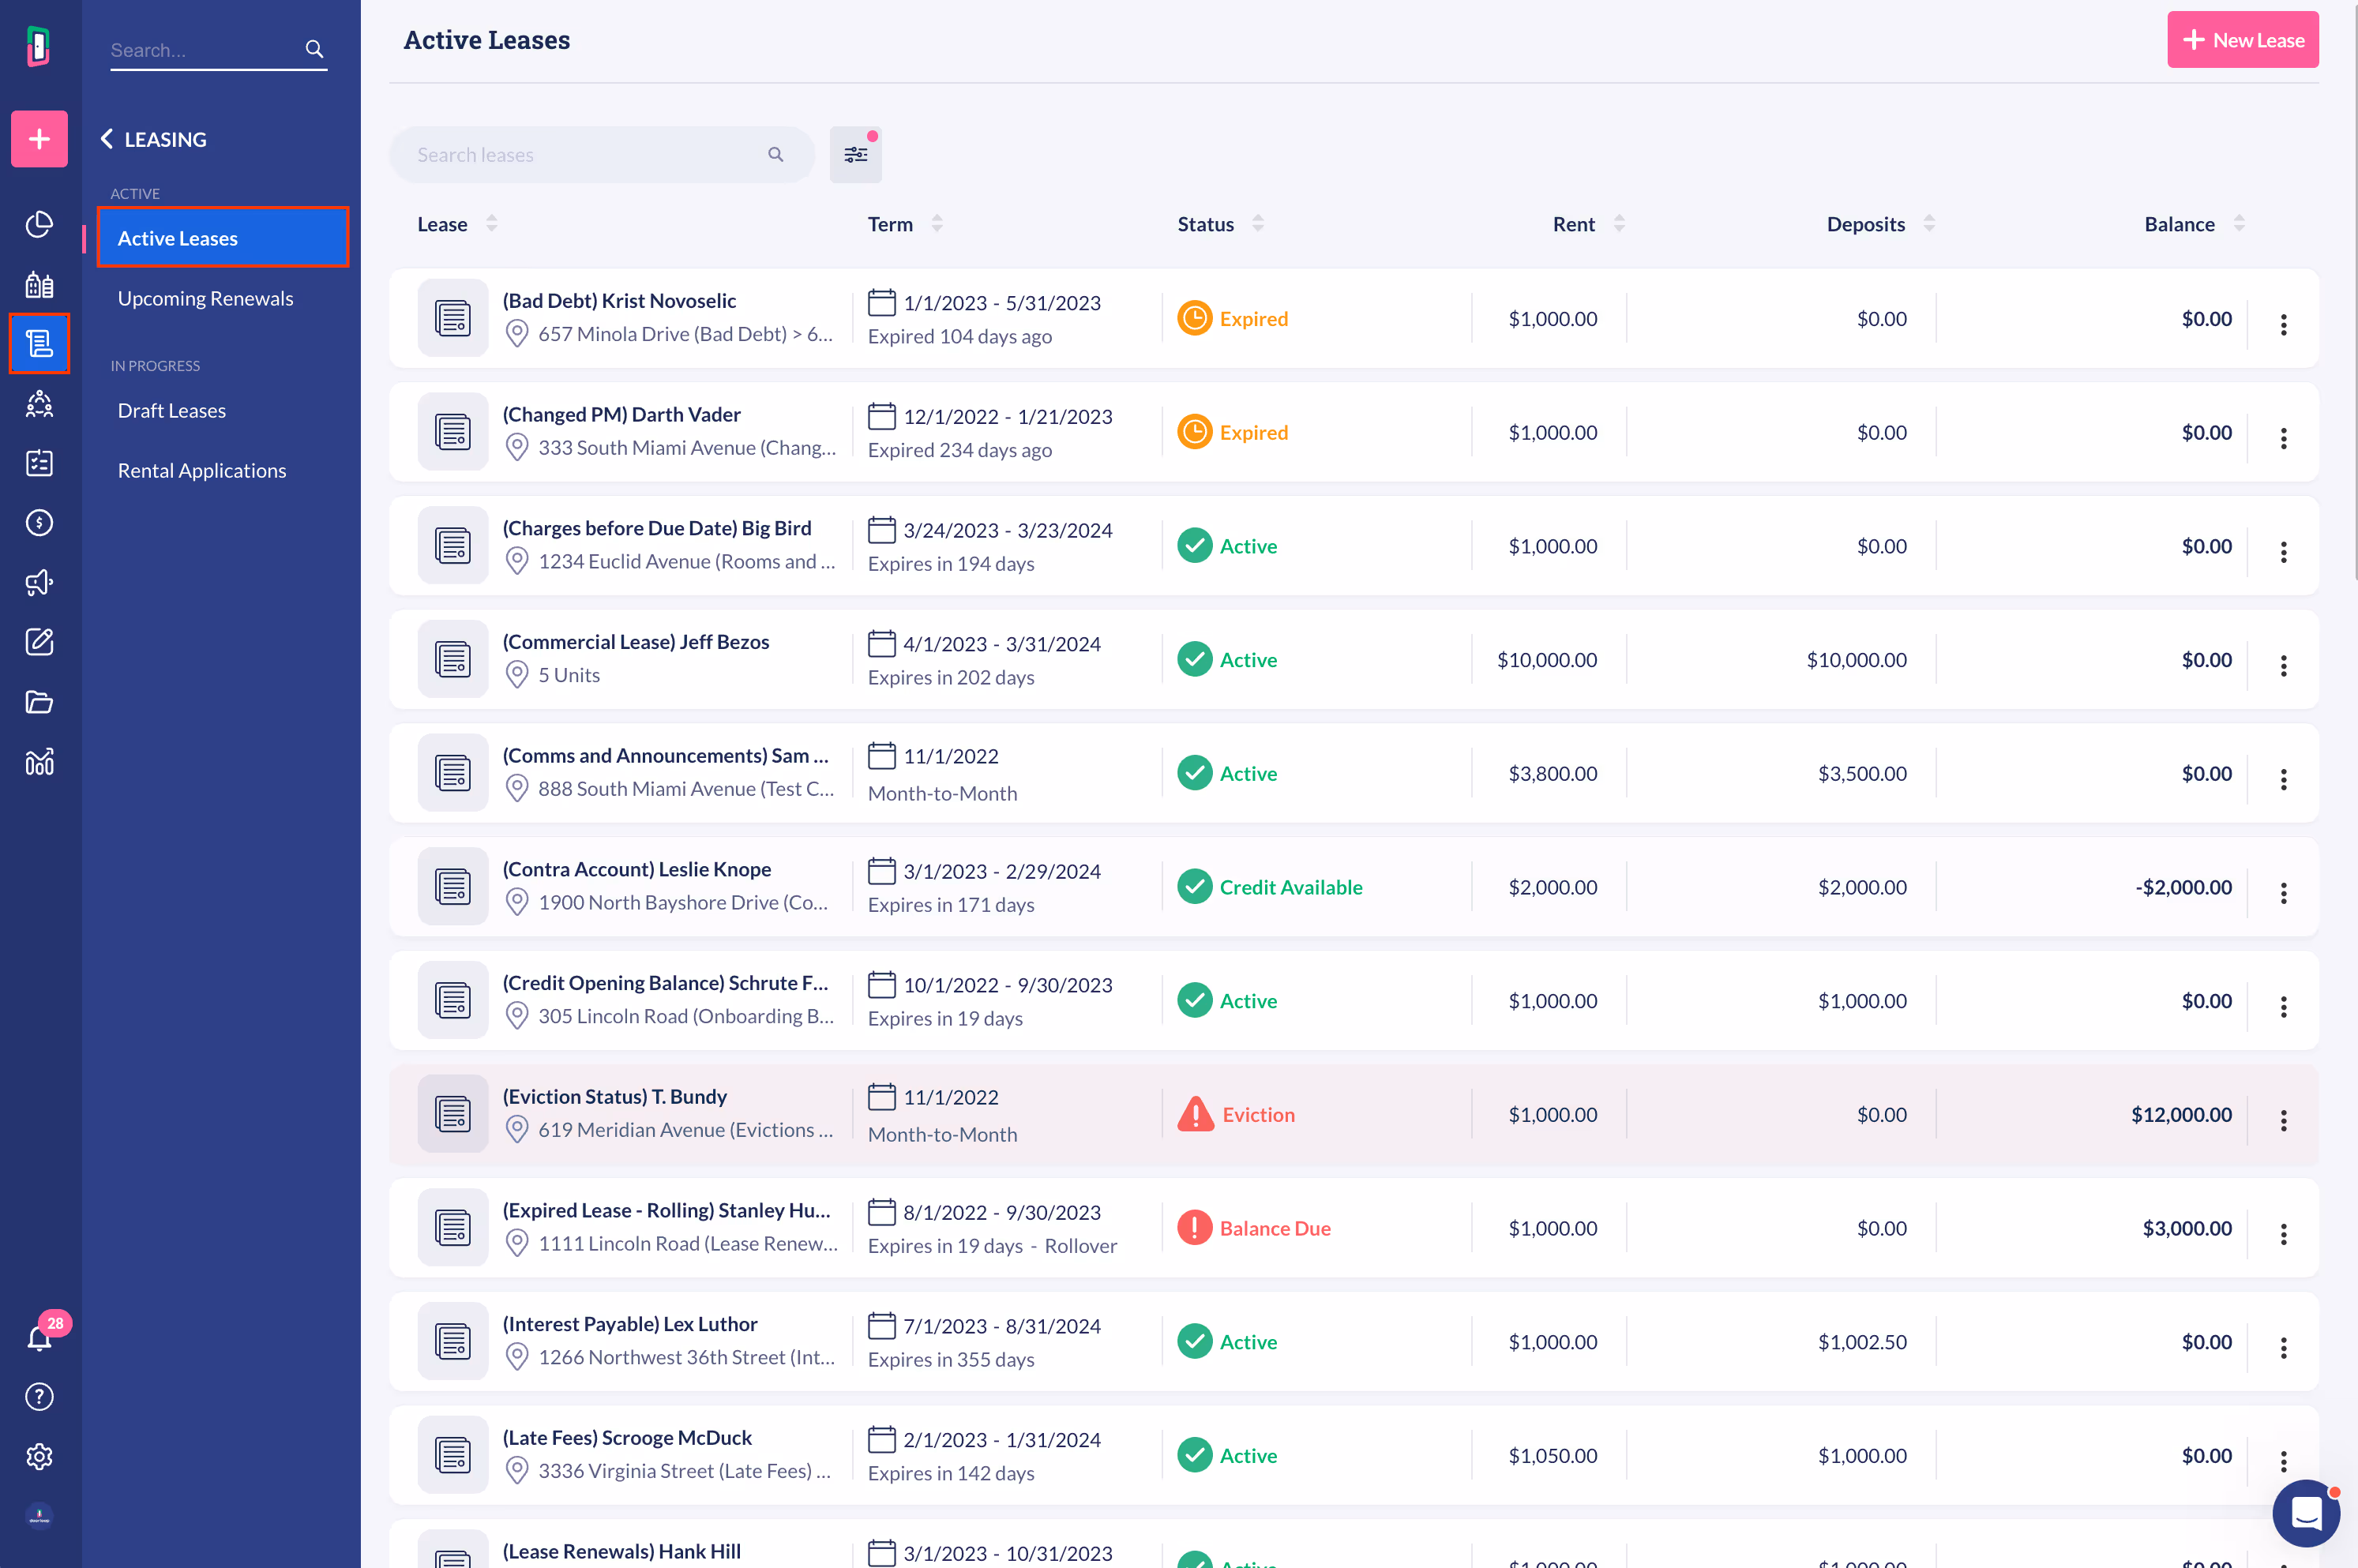2358x1568 pixels.
Task: Open more options for Darth Vader lease
Action: tap(2283, 438)
